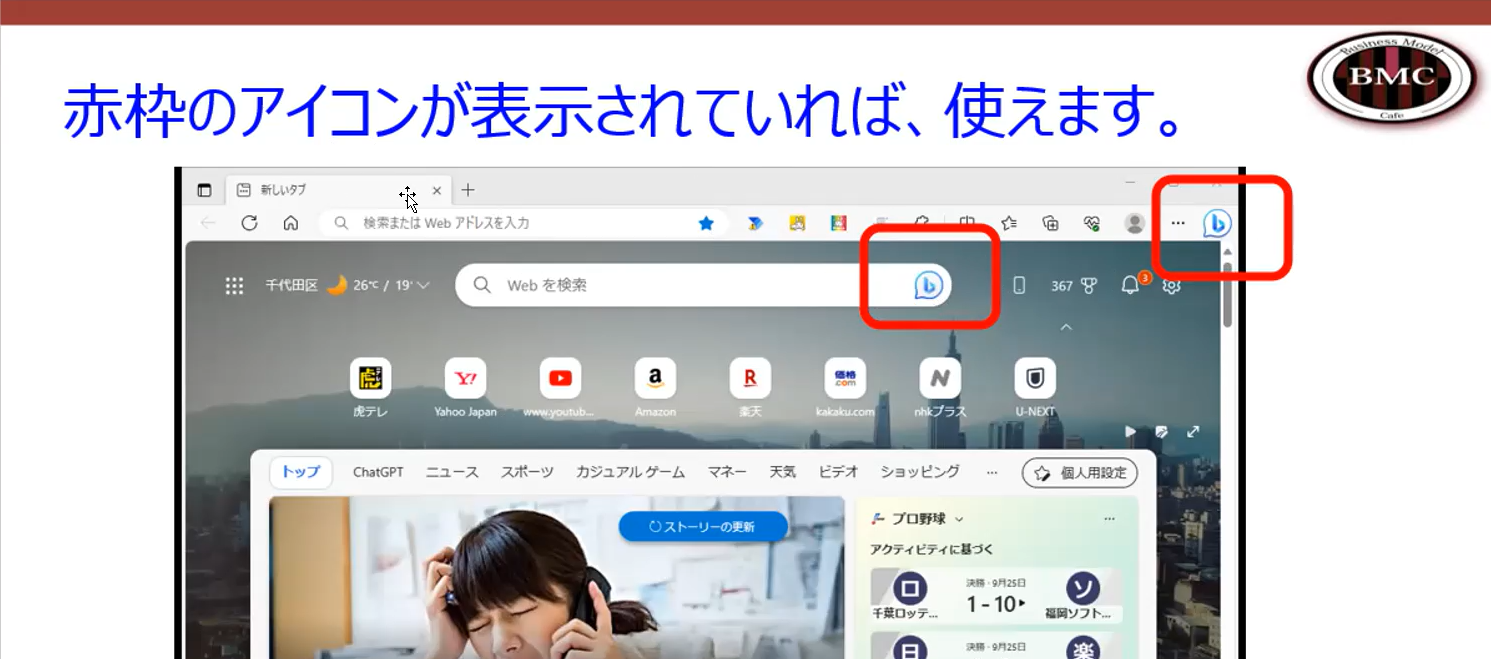Viewport: 1491px width, 659px height.
Task: Open page settings gear icon
Action: [x=1172, y=286]
